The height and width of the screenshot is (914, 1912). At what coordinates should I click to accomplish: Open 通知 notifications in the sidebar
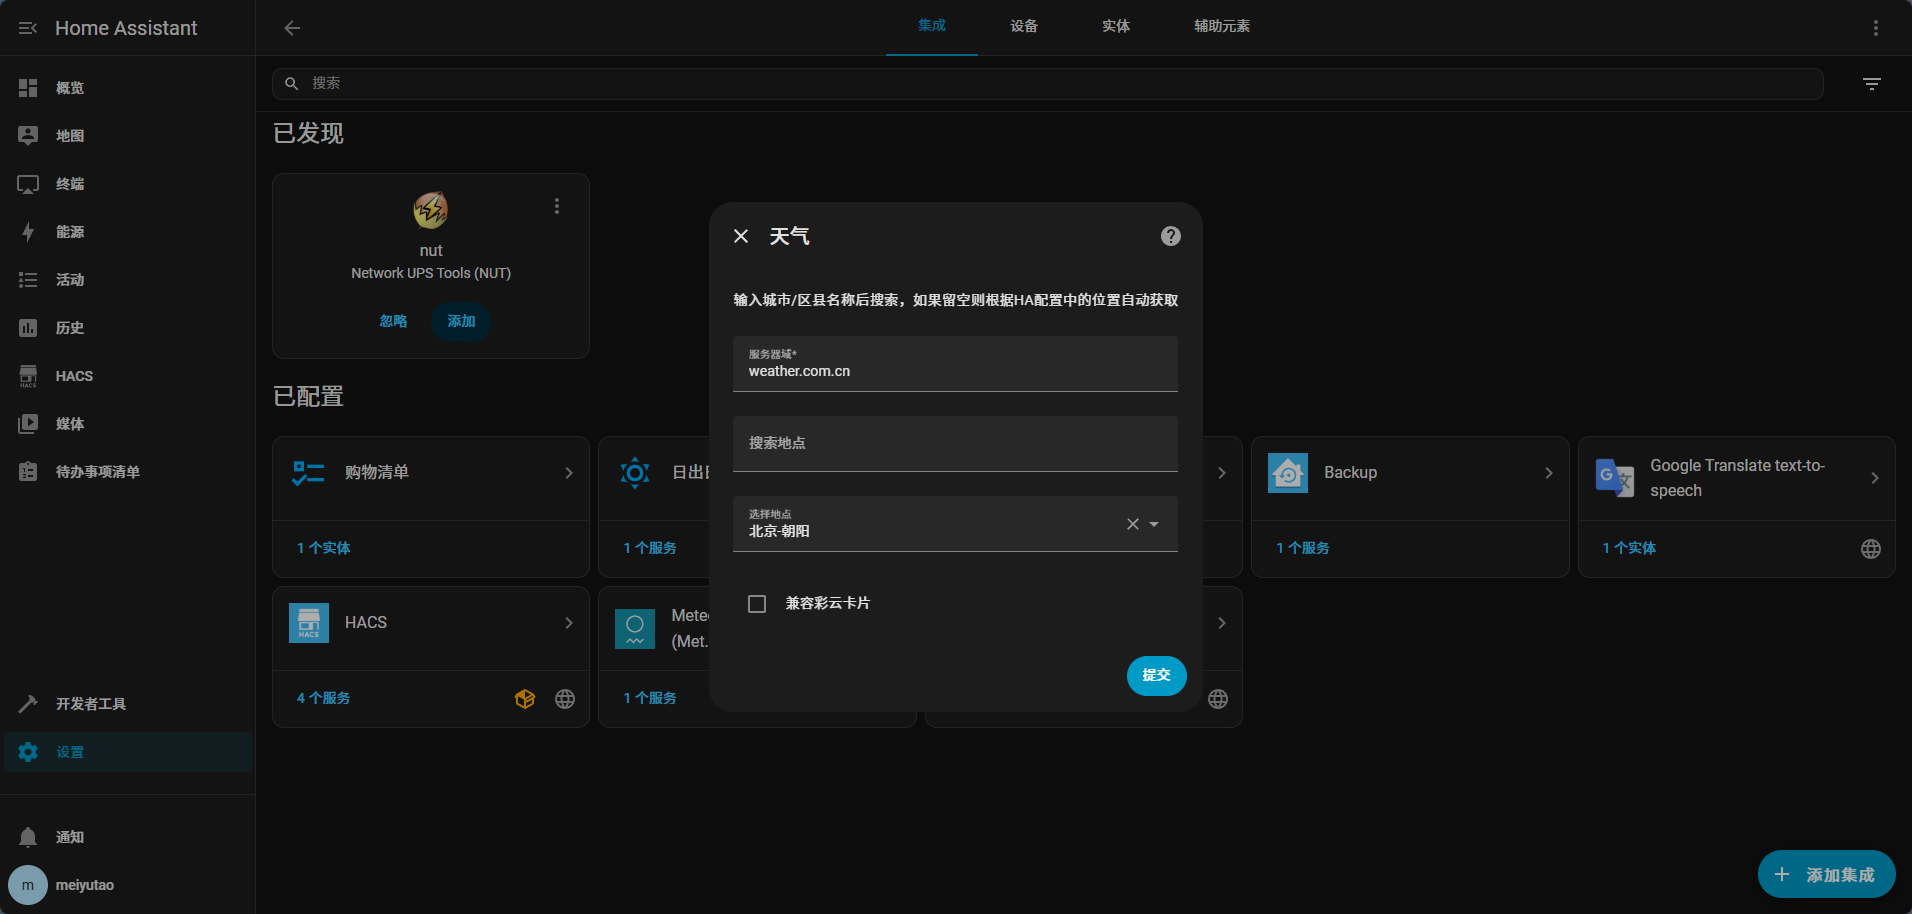[70, 837]
